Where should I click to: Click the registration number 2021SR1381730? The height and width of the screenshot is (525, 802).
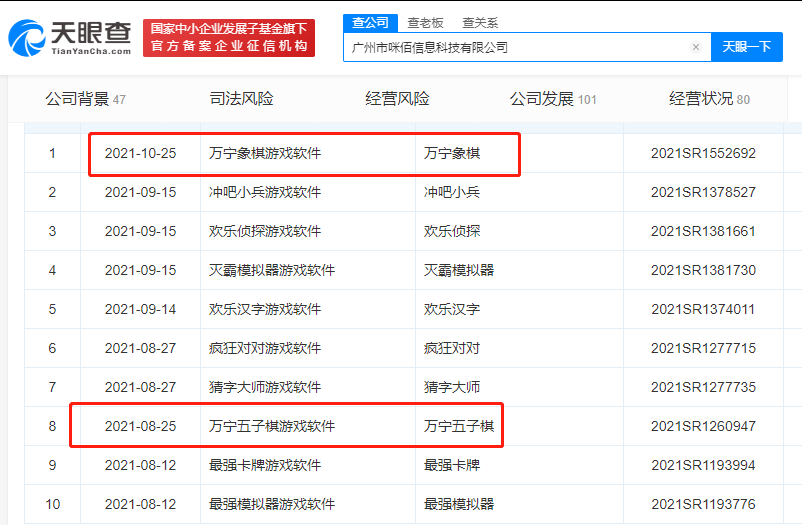click(703, 270)
